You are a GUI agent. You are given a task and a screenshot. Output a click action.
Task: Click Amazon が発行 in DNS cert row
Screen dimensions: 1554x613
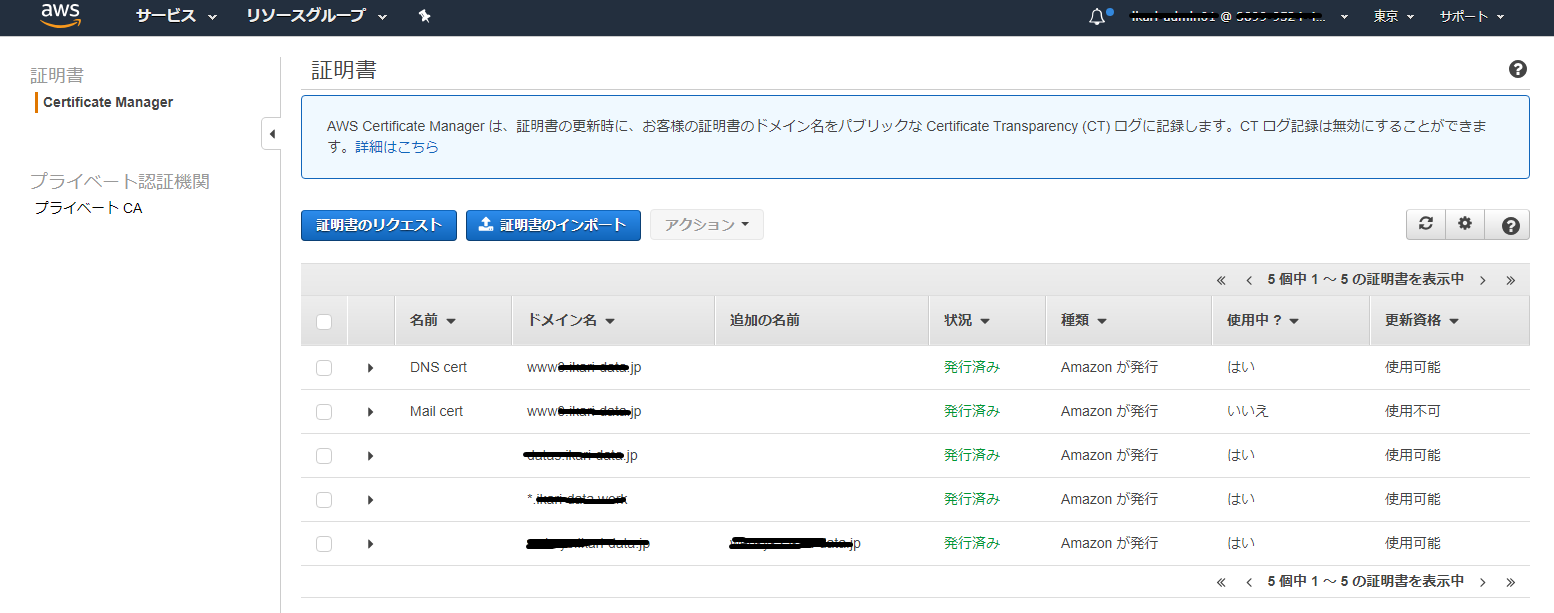pos(1109,367)
